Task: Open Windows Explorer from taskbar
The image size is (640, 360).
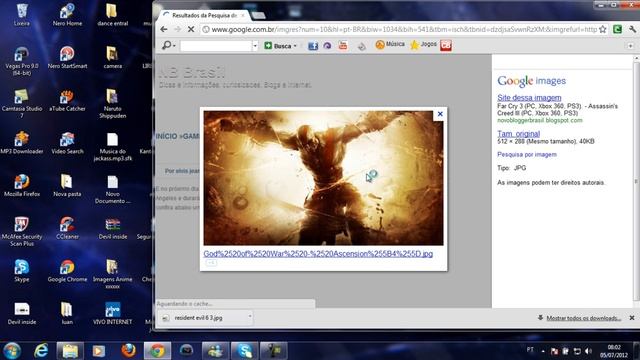Action: [x=70, y=351]
